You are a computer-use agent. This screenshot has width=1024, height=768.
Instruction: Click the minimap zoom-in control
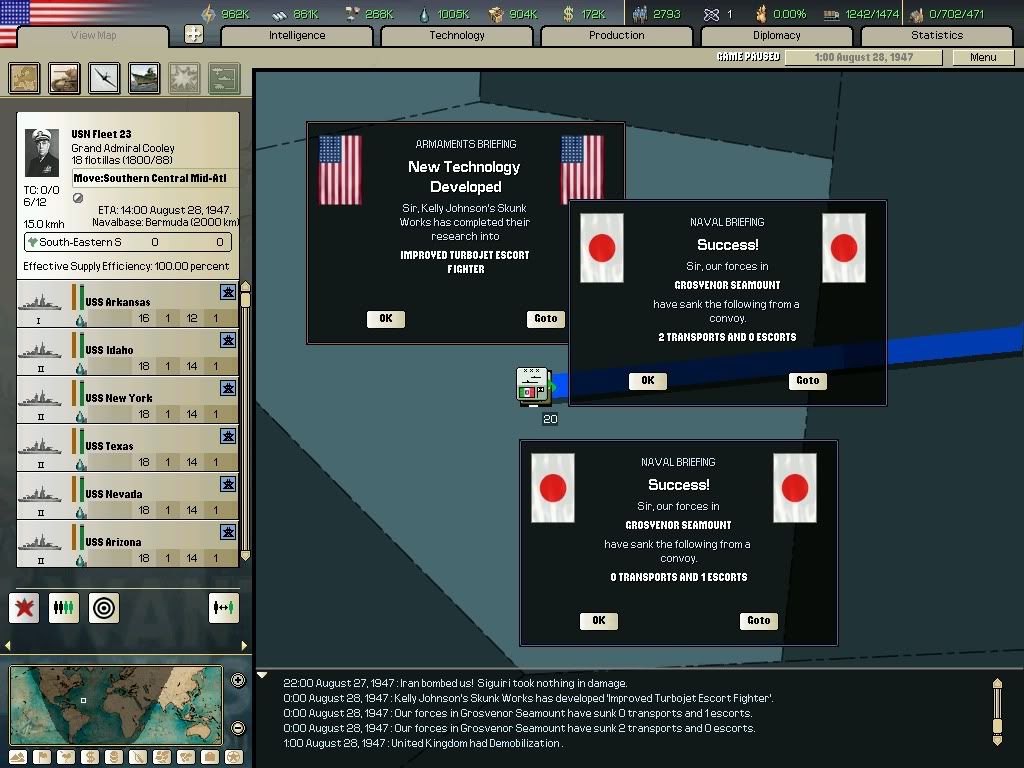[236, 681]
